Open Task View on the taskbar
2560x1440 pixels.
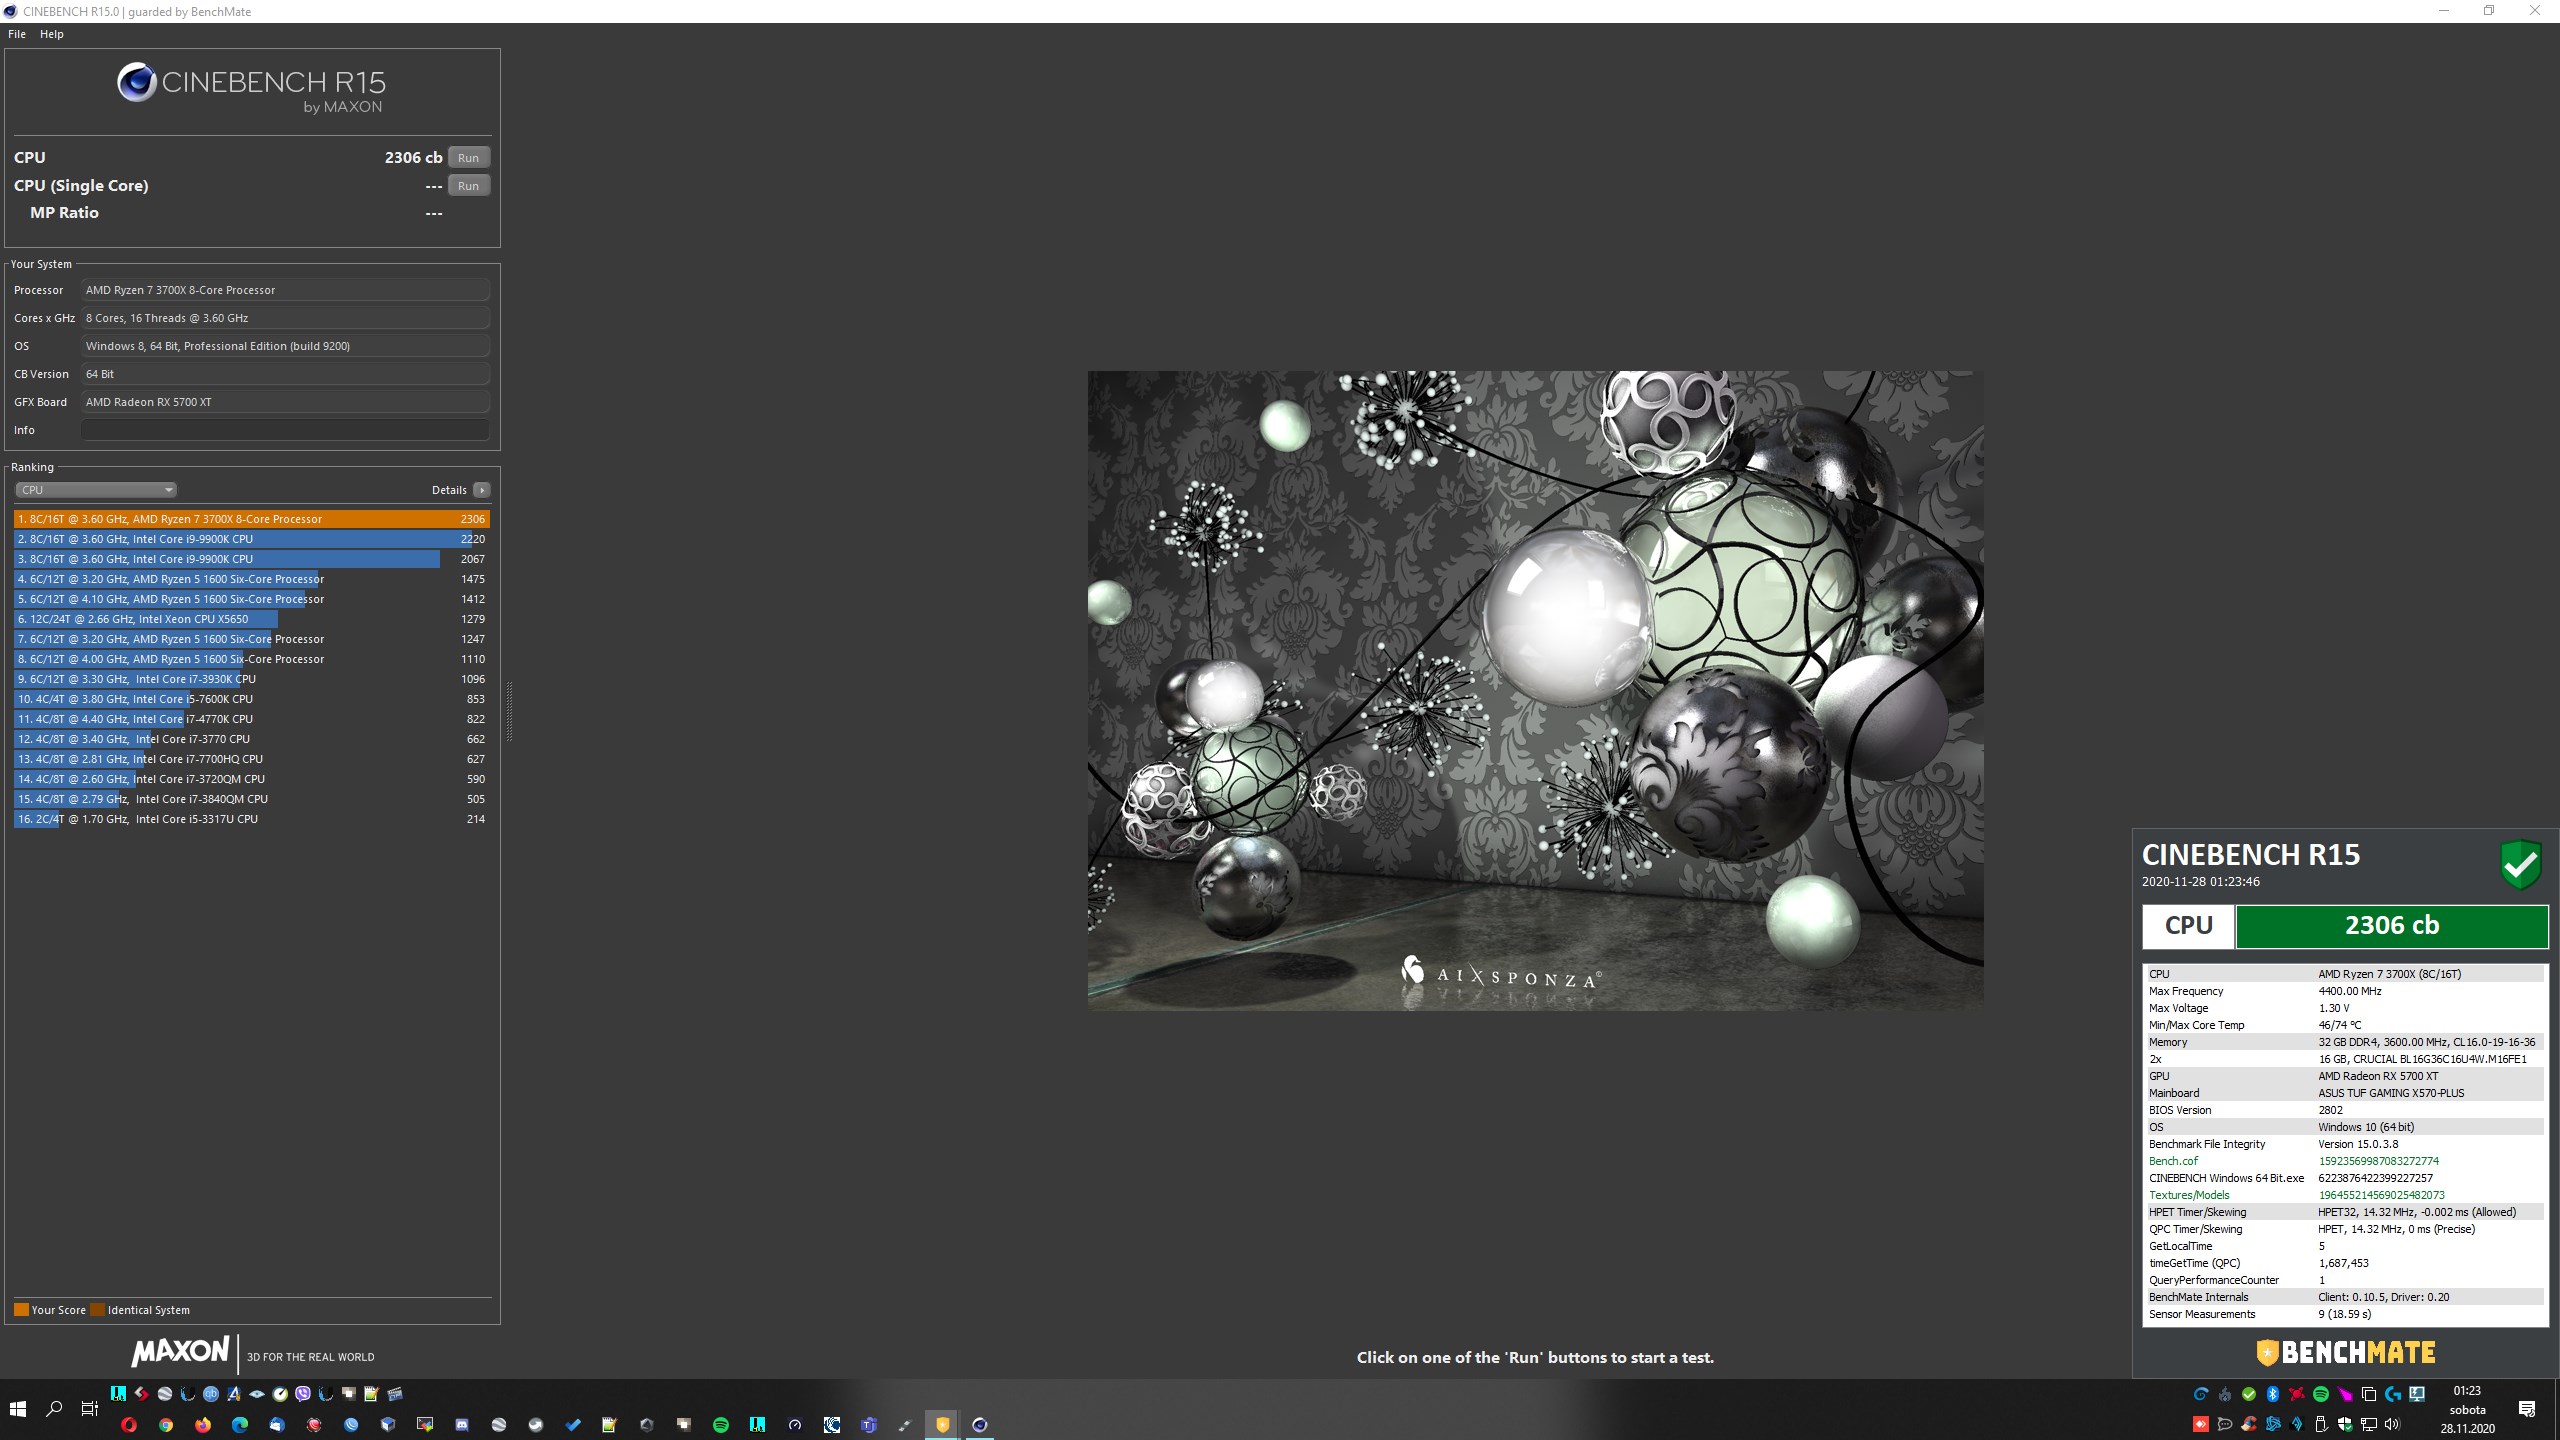tap(90, 1409)
